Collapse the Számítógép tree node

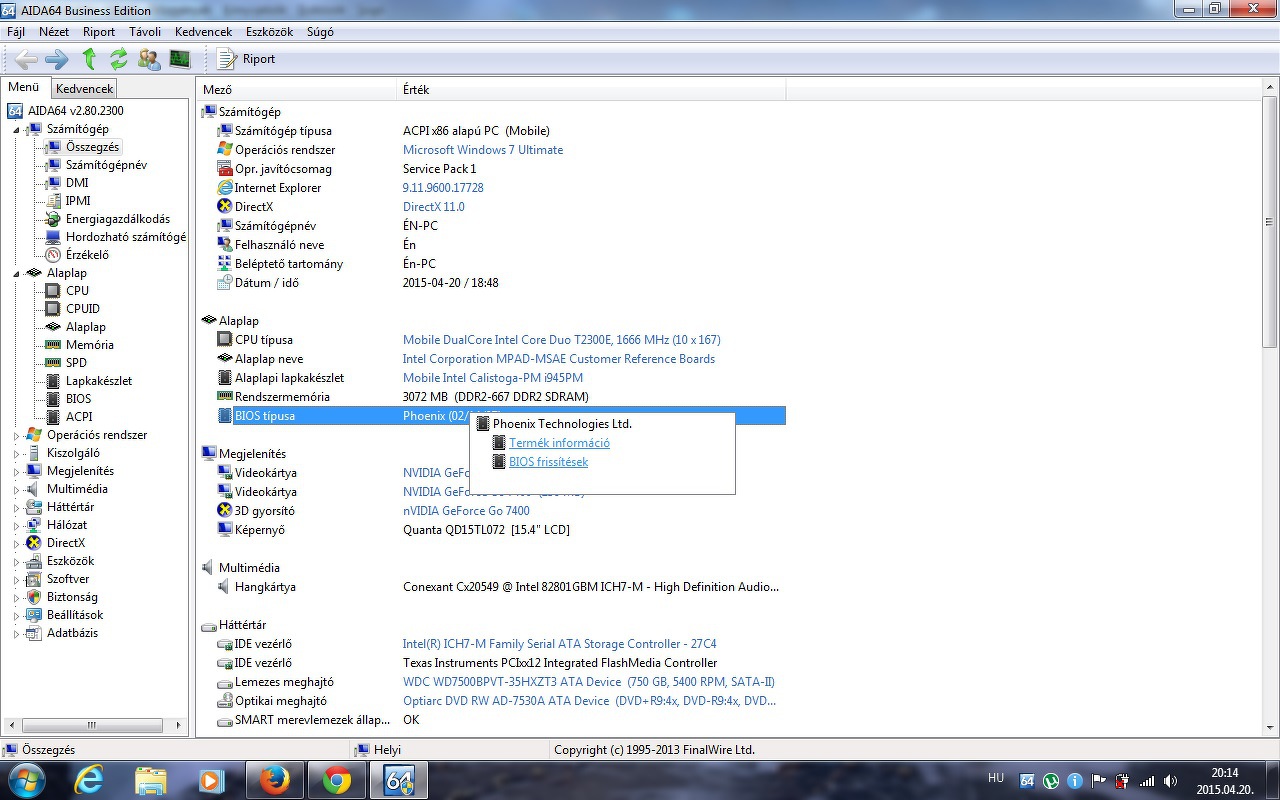point(16,129)
